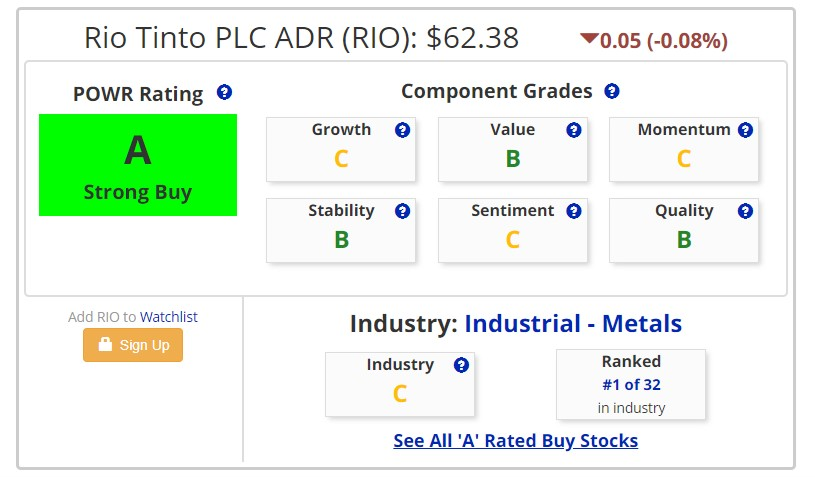The width and height of the screenshot is (815, 477).
Task: Show help for the Growth grade
Action: 402,130
